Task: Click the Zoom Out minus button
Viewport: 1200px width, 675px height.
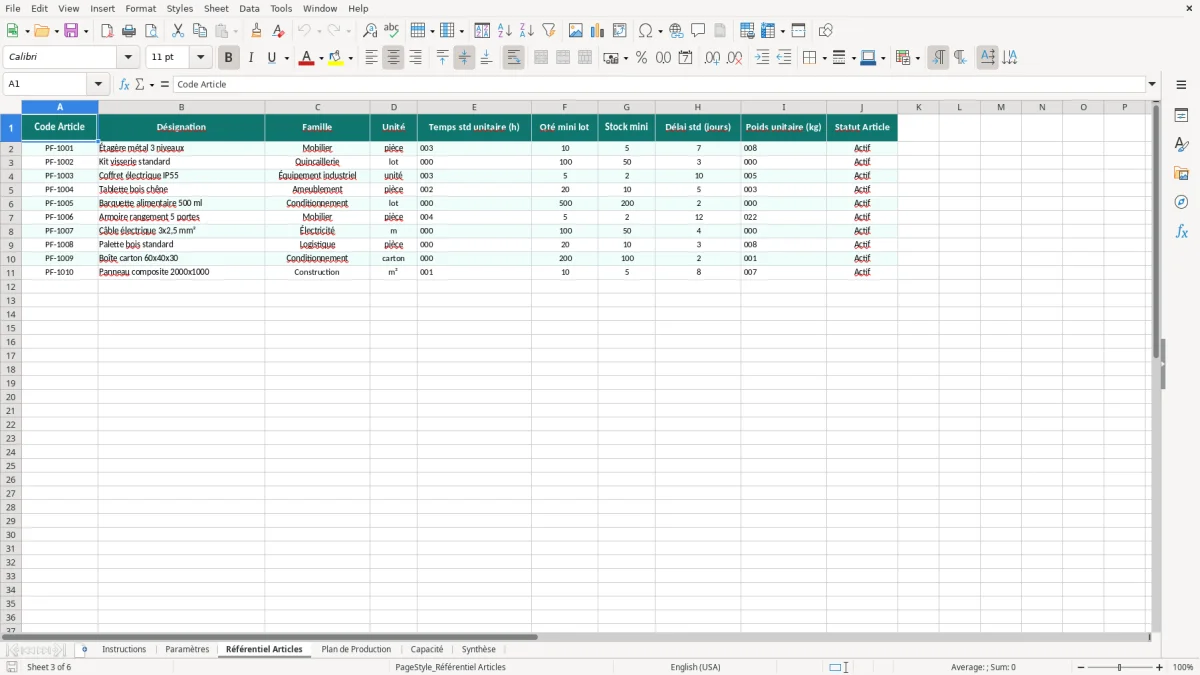Action: [1081, 667]
